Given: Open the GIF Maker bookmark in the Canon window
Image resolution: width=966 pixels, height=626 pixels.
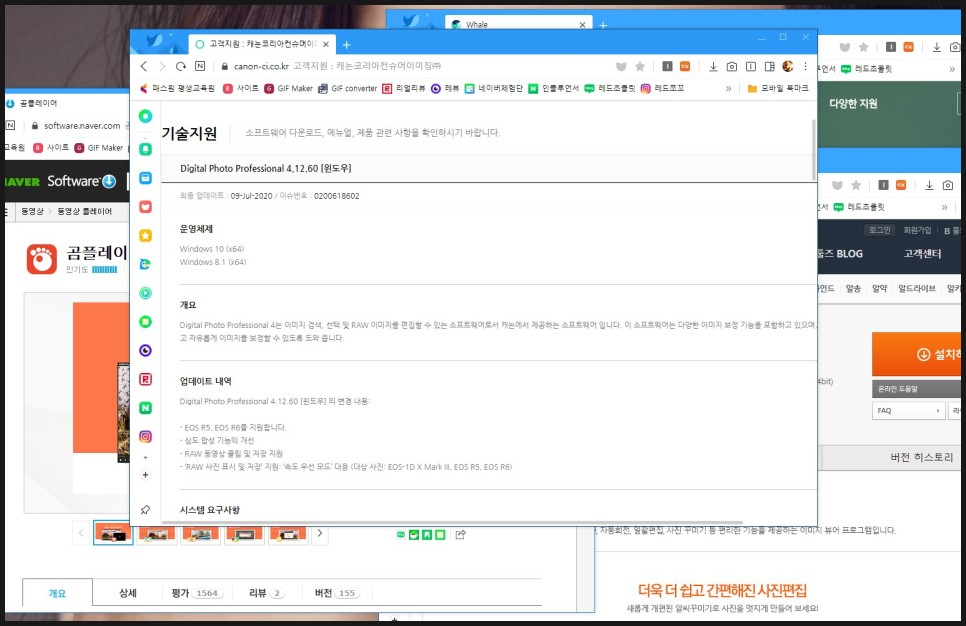Looking at the screenshot, I should [x=288, y=88].
